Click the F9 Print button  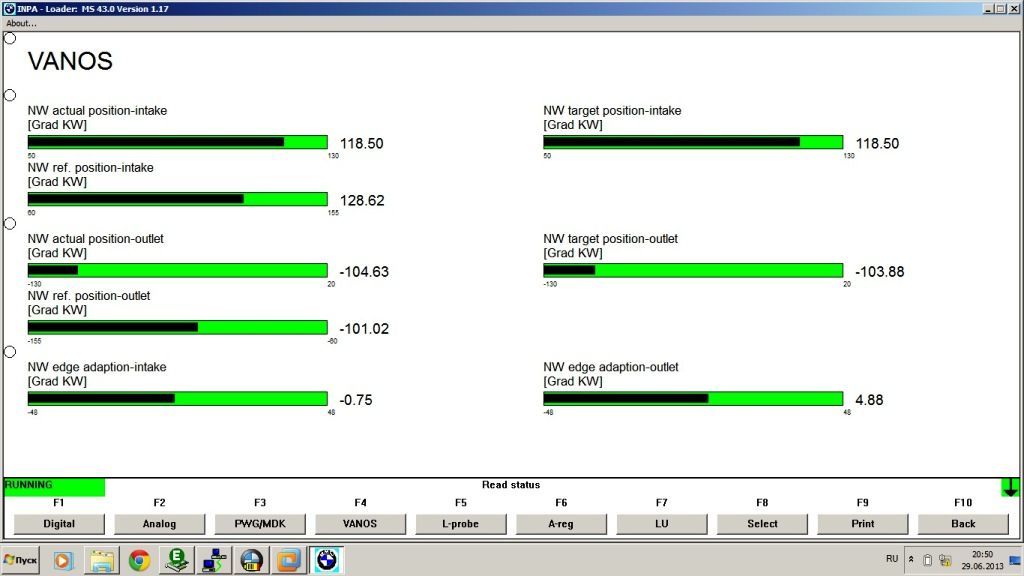point(863,524)
